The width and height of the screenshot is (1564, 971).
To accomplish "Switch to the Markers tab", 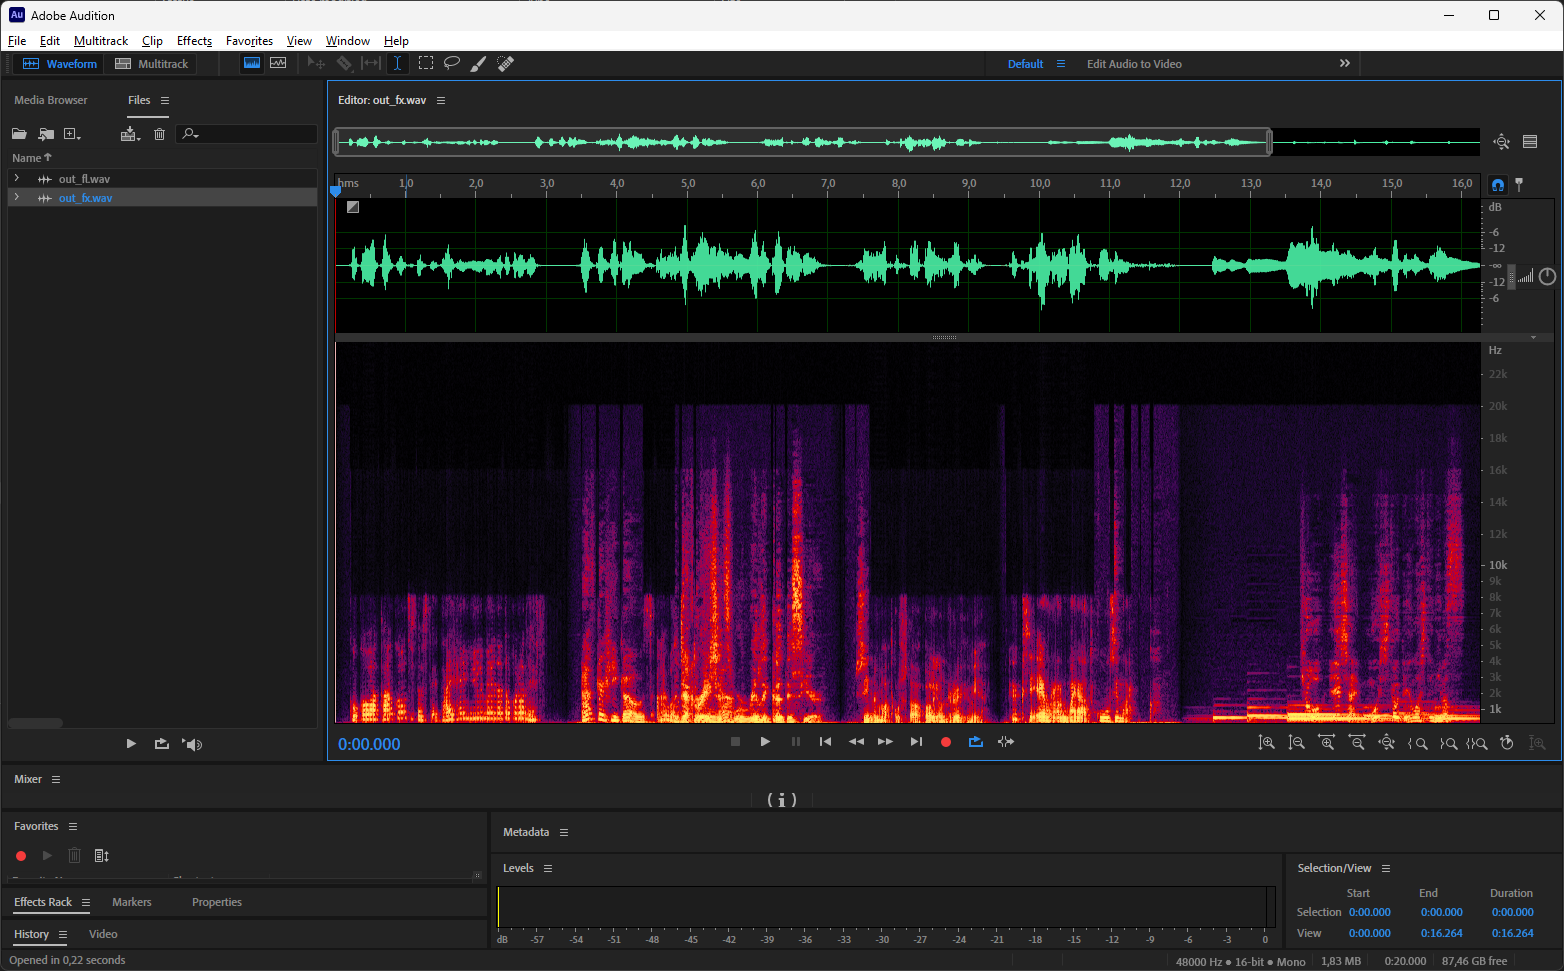I will tap(132, 902).
